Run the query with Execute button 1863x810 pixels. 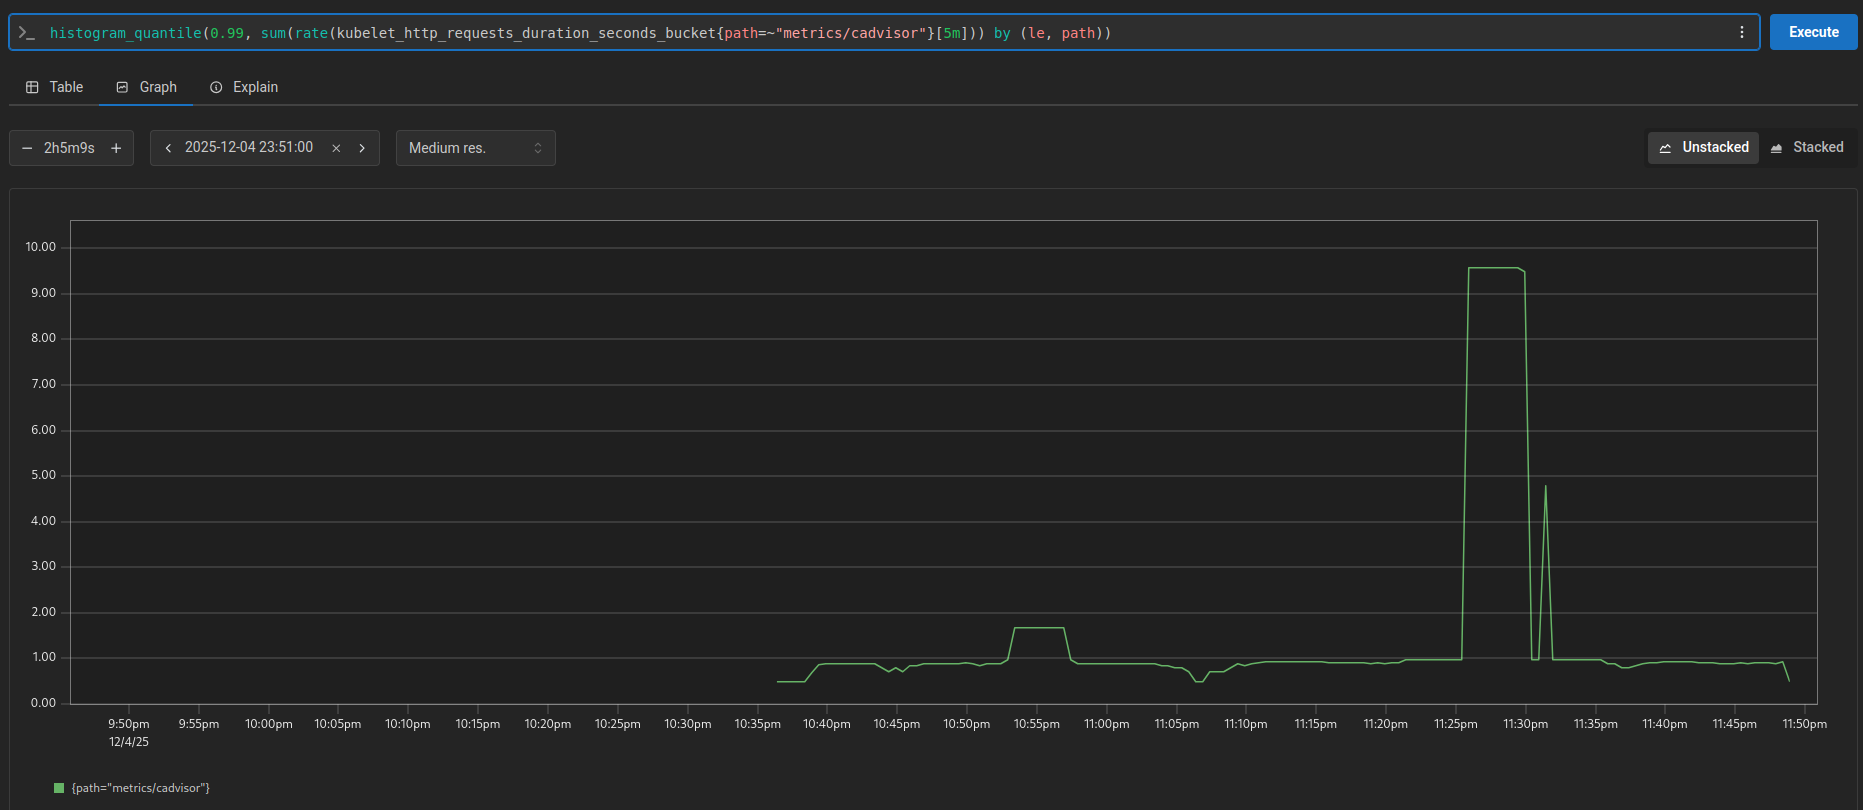pyautogui.click(x=1813, y=32)
